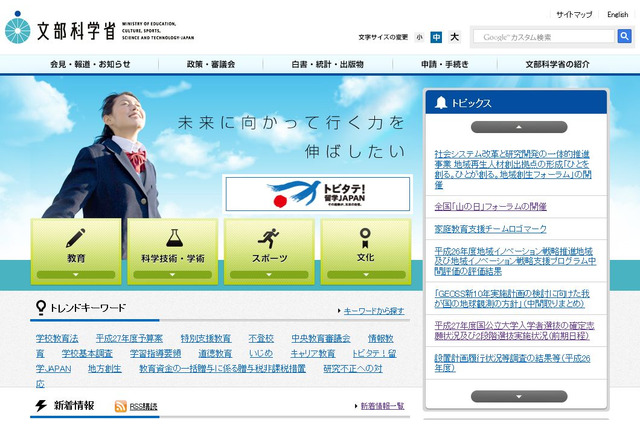Open 白書・統計・出版物 menu
The height and width of the screenshot is (426, 640).
pyautogui.click(x=327, y=64)
